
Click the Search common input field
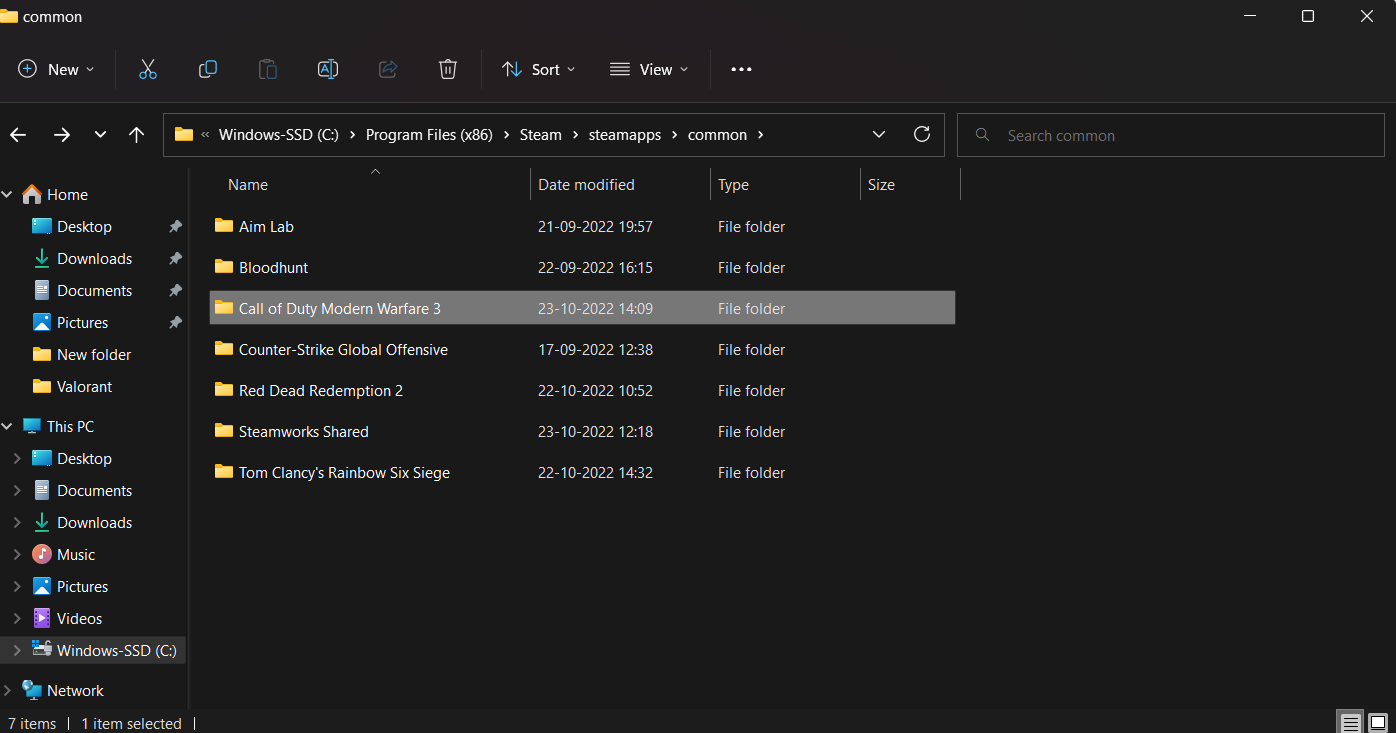[1171, 135]
